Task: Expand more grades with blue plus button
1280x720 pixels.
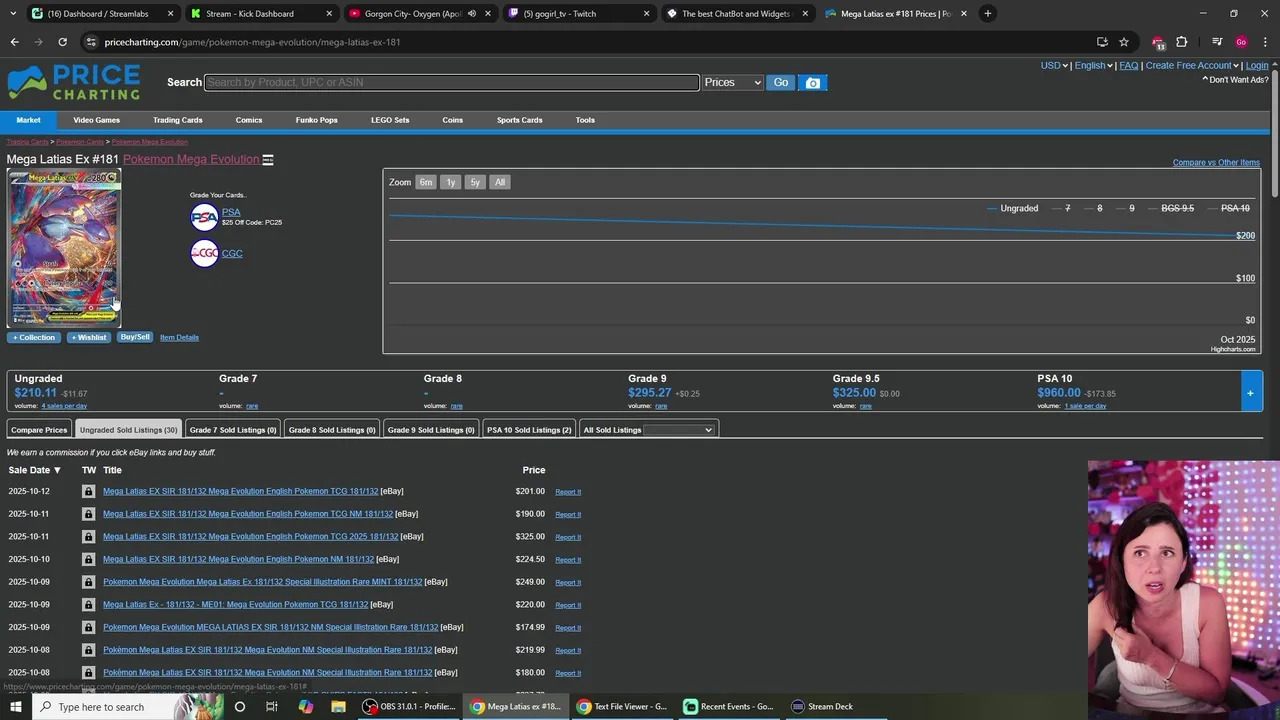Action: click(x=1250, y=393)
